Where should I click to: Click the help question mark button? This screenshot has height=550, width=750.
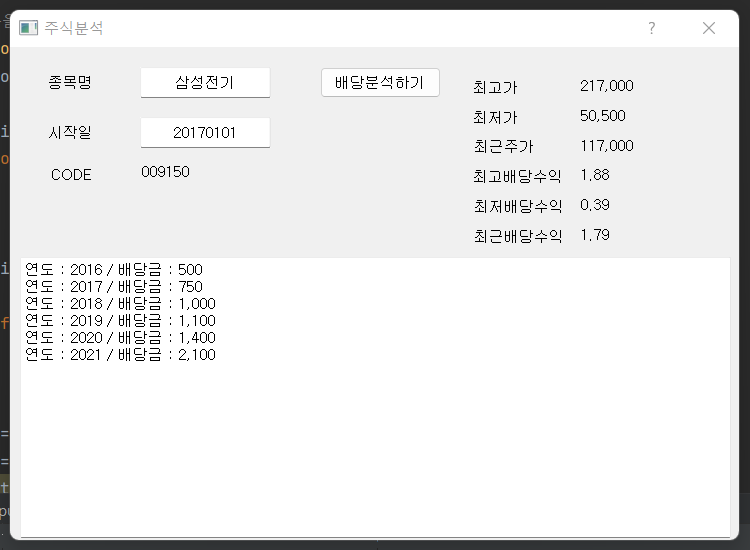(651, 28)
